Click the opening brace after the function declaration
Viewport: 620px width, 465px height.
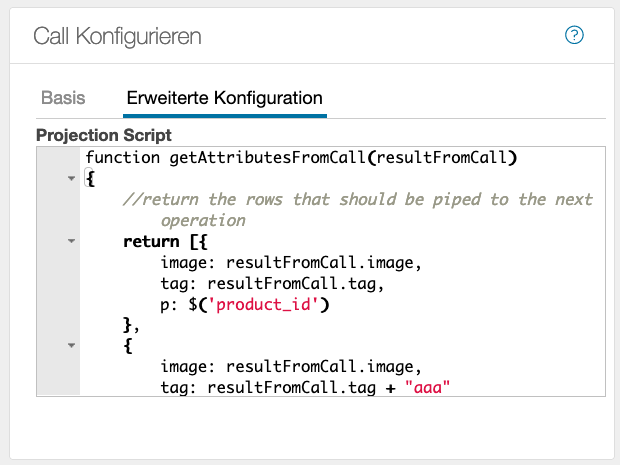pyautogui.click(x=91, y=178)
